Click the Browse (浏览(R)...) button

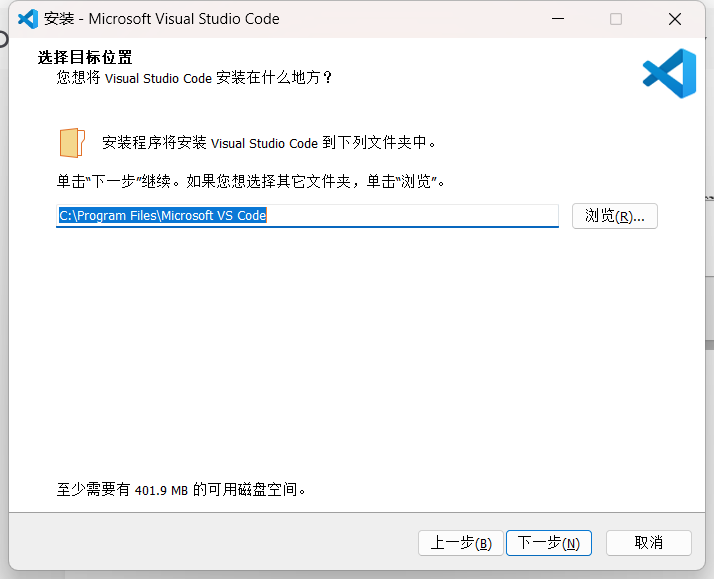(x=614, y=216)
